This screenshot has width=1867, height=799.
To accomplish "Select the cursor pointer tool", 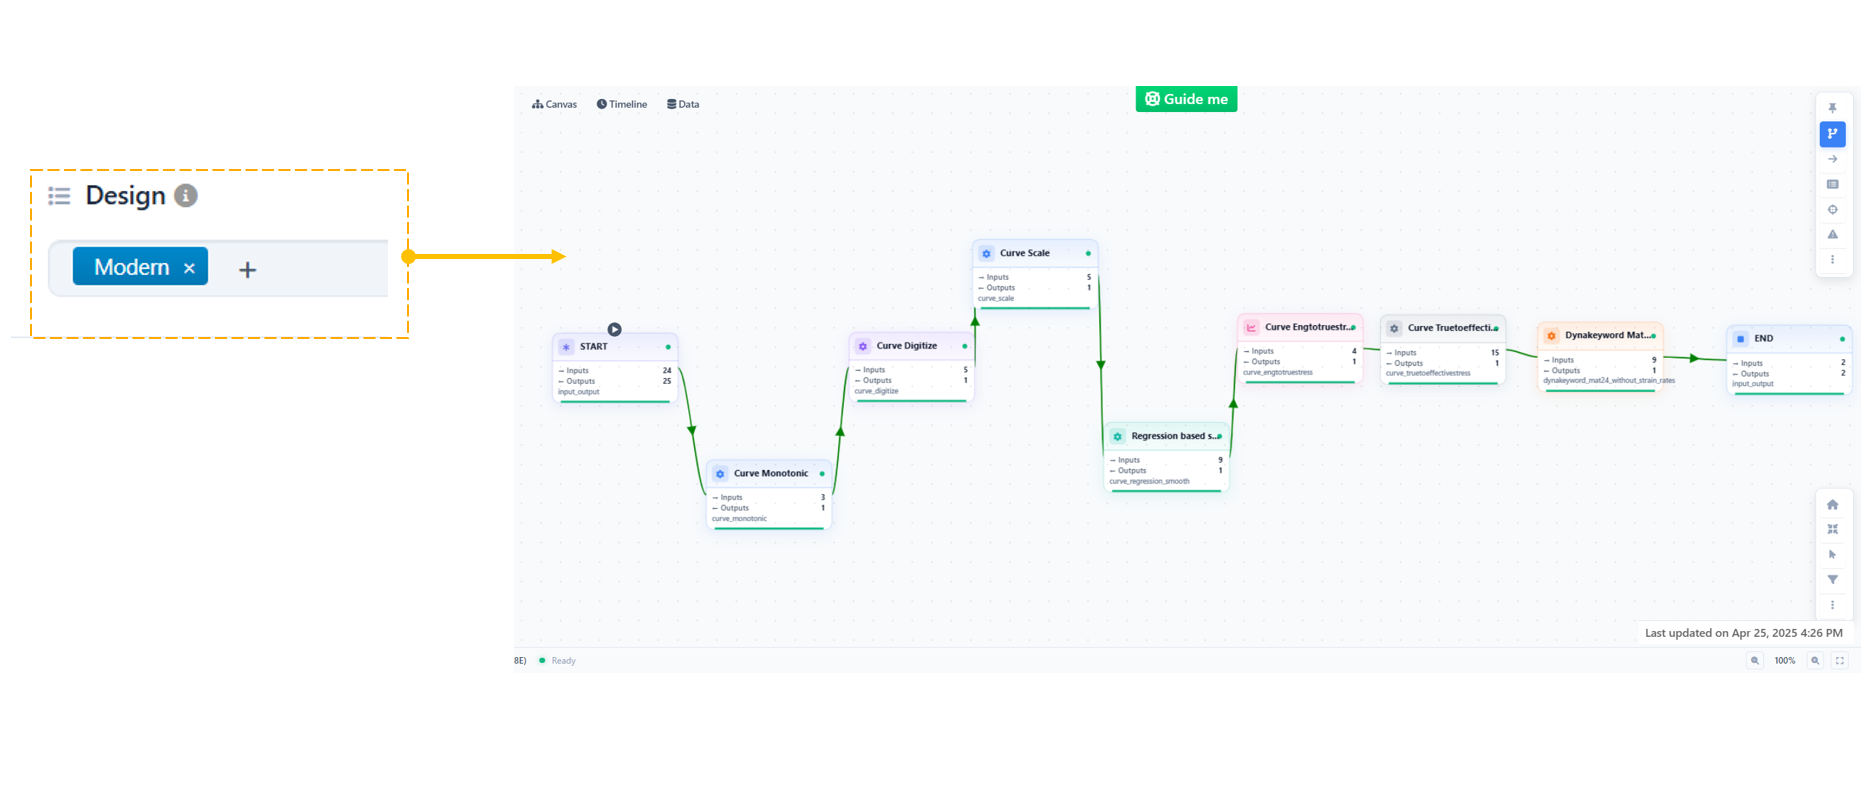I will point(1832,555).
